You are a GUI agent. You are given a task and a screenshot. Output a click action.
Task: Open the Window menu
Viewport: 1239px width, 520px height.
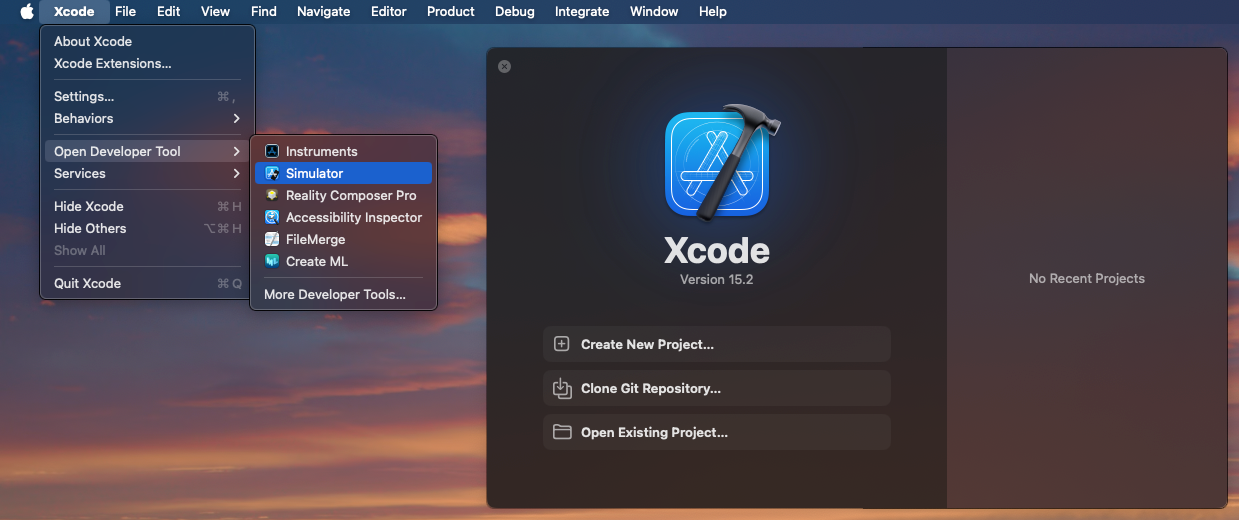[x=654, y=12]
